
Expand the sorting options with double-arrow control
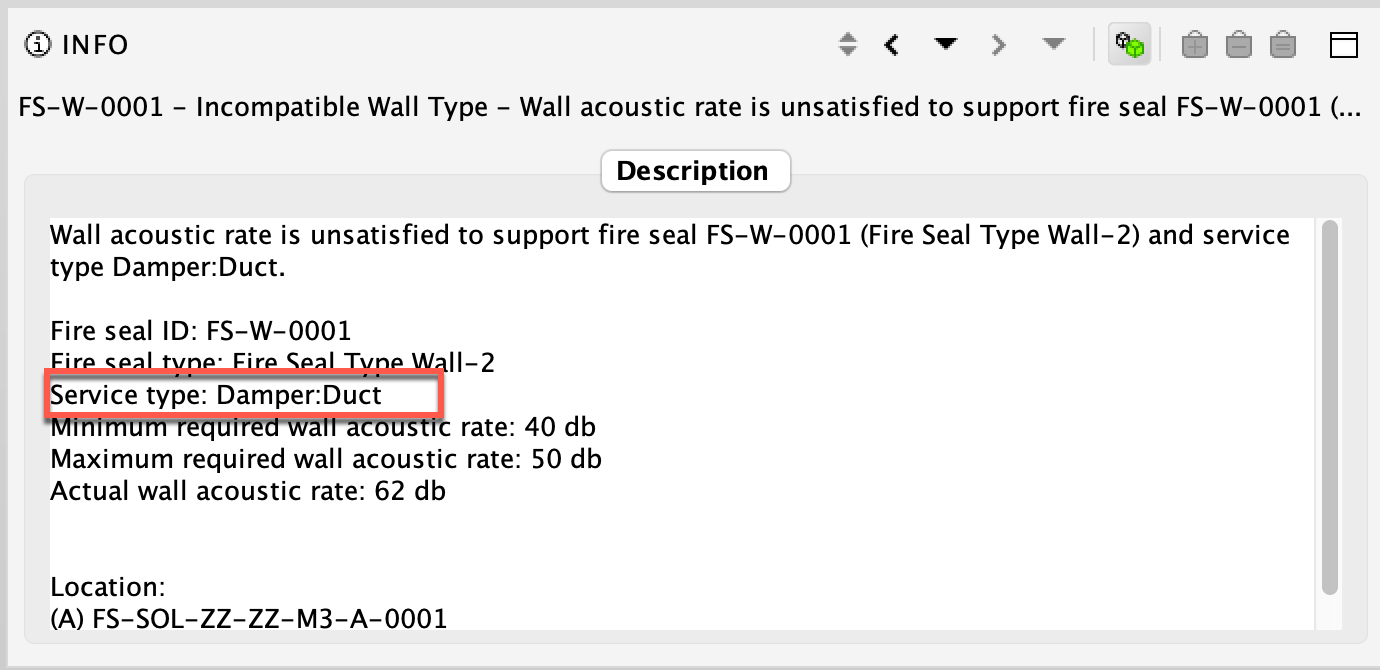pos(847,44)
